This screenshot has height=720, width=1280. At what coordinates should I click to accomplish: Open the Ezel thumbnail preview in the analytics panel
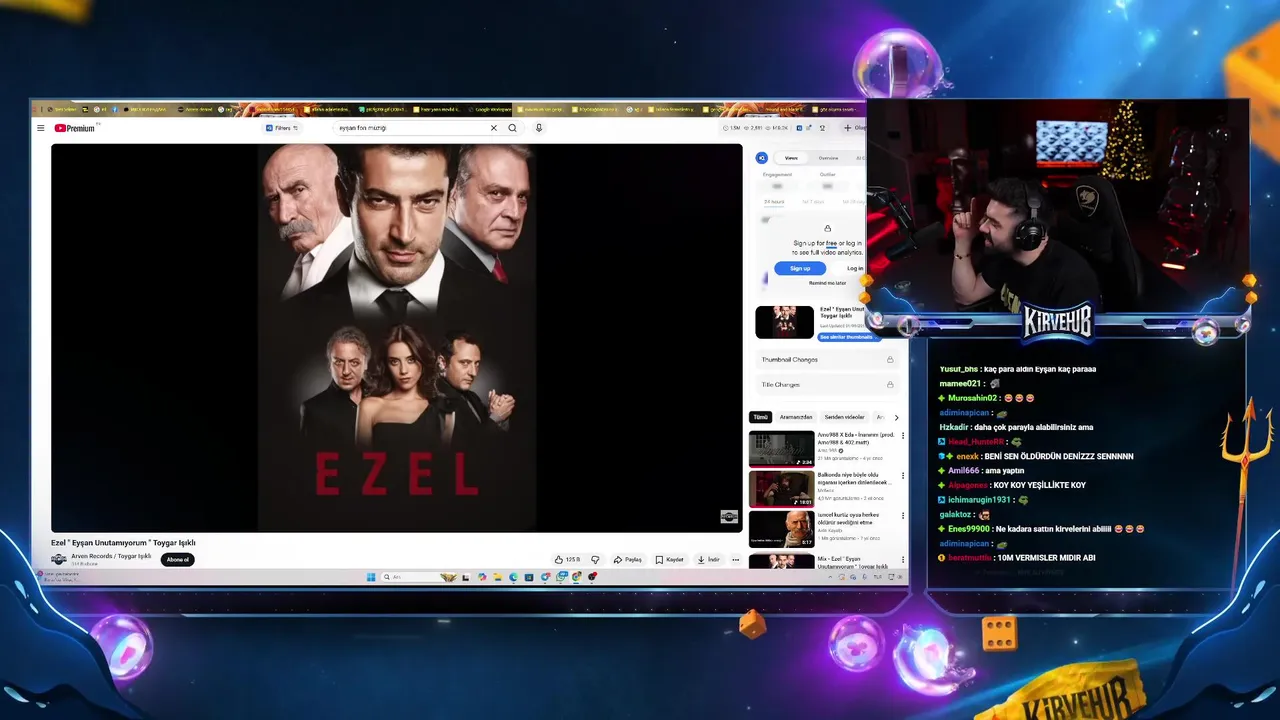[x=784, y=322]
